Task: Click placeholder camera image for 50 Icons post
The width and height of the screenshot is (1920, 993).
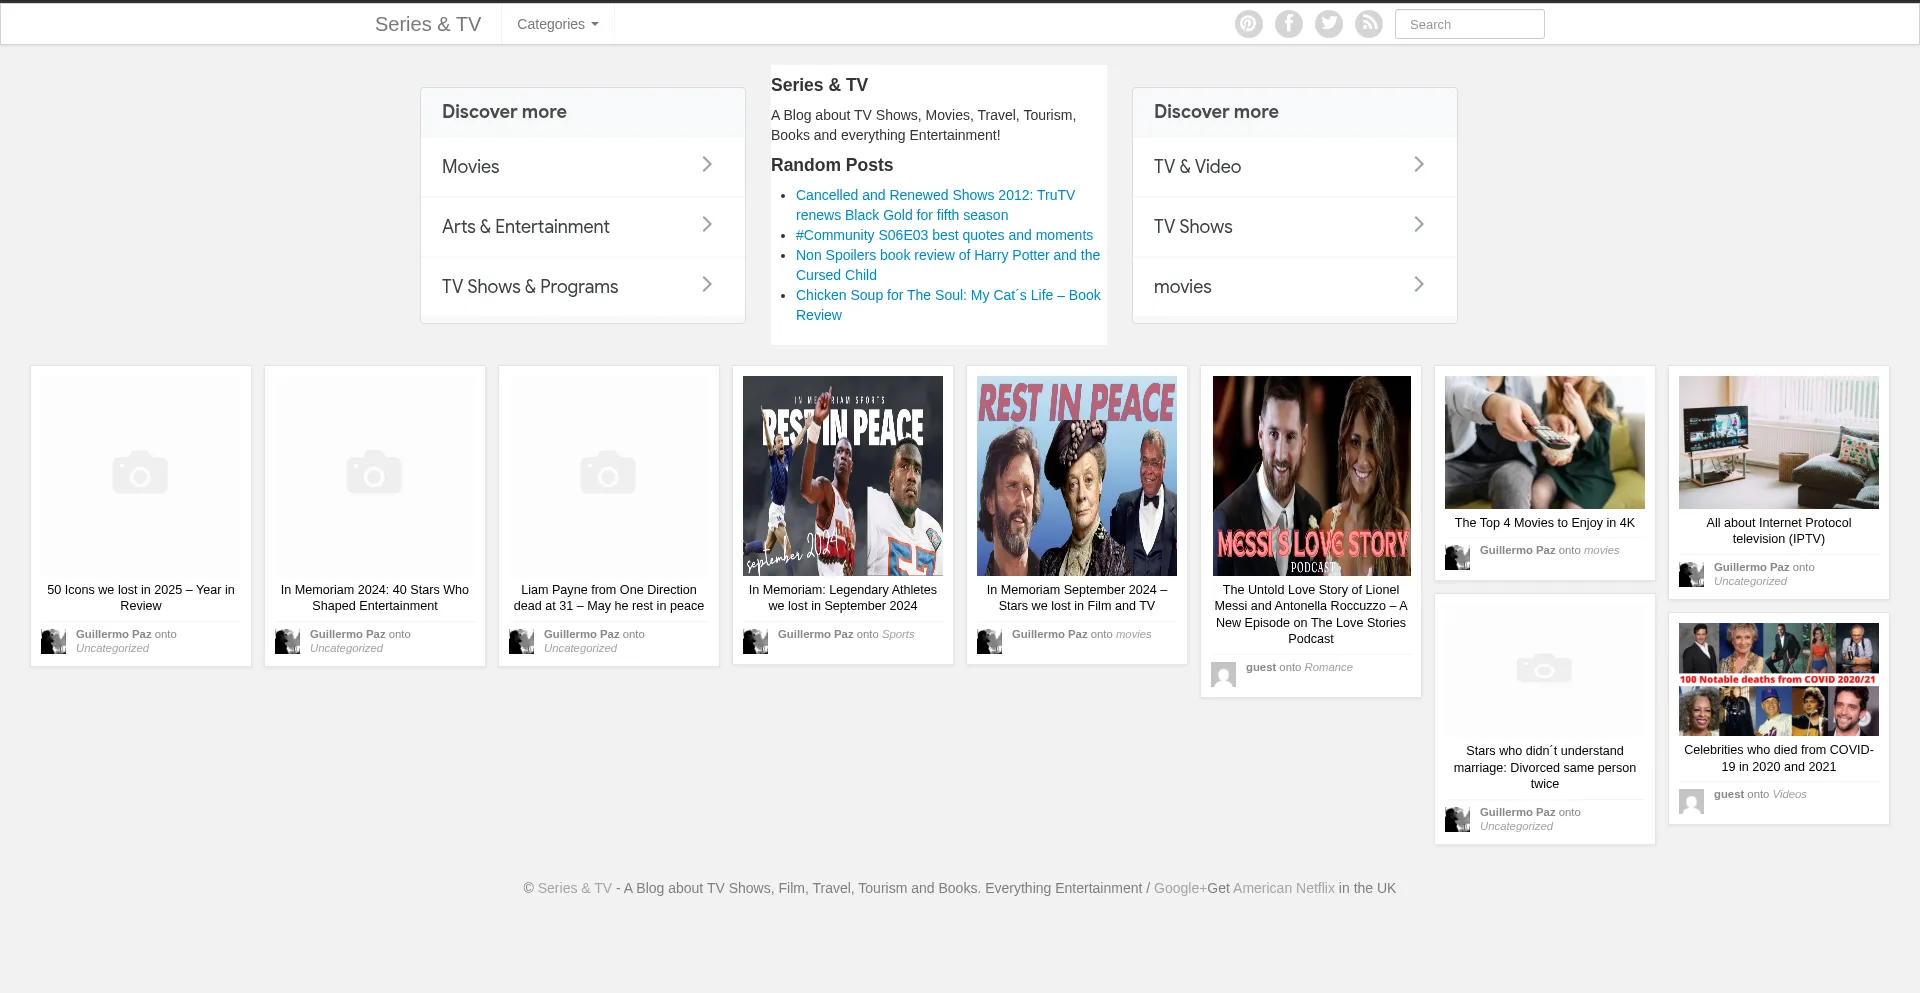Action: 141,476
